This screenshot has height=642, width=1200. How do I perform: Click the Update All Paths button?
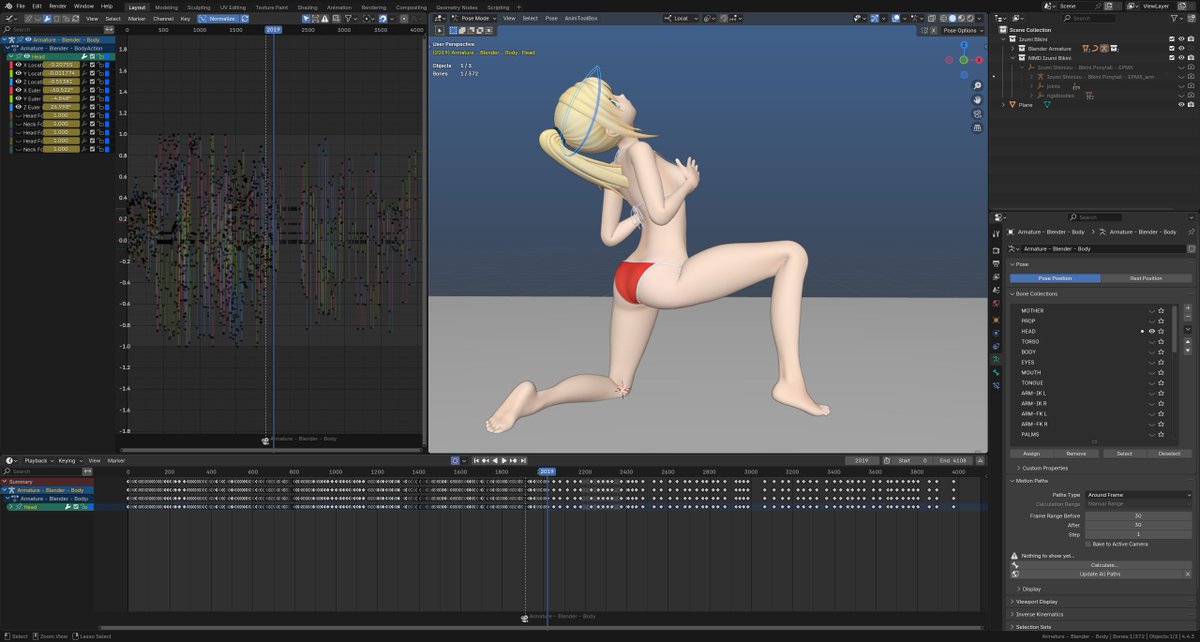coord(1099,574)
